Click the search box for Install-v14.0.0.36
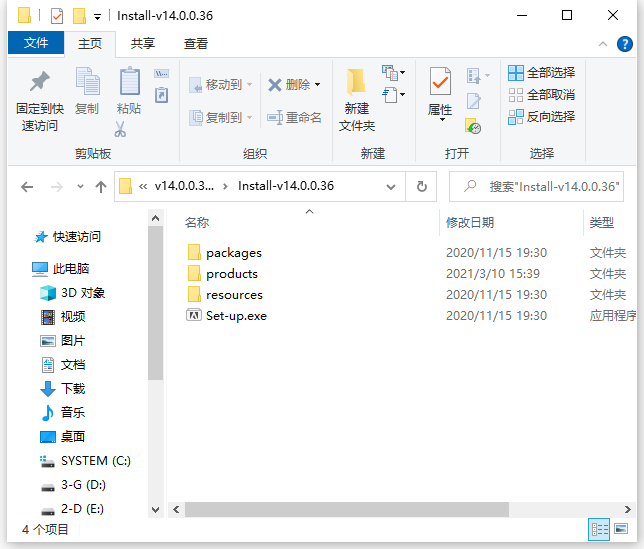 point(536,187)
